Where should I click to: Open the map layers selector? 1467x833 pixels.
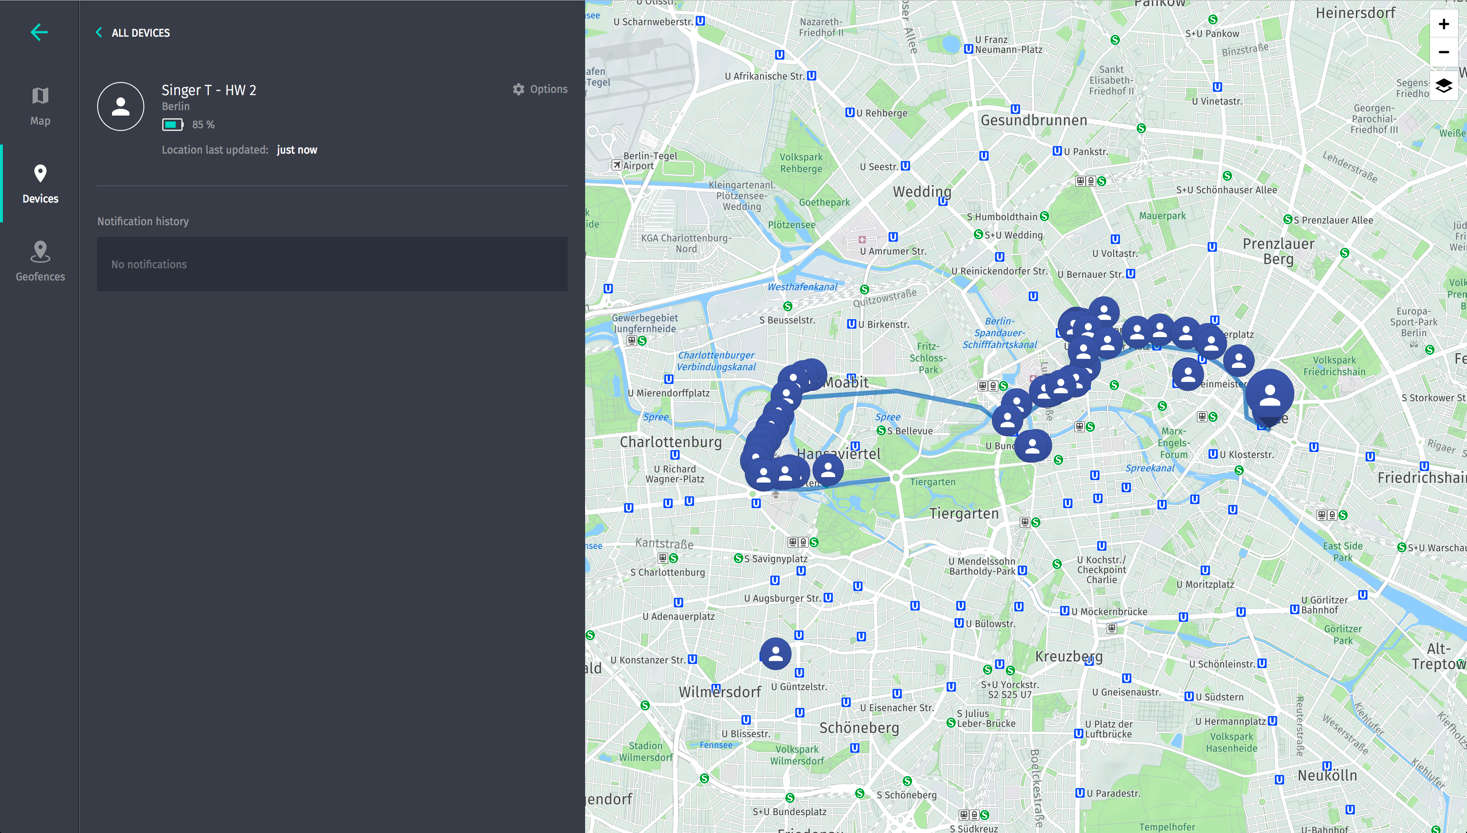[1443, 86]
